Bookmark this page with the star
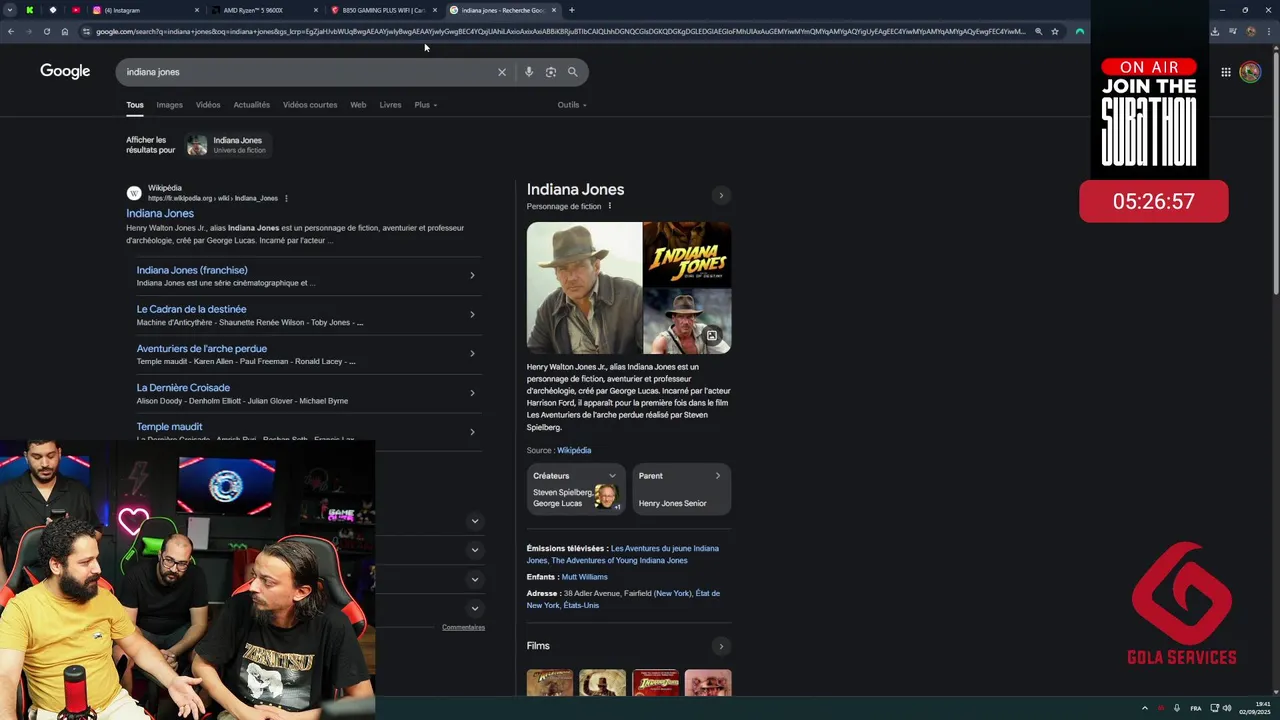Screen dimensions: 1280x720 point(1054,31)
